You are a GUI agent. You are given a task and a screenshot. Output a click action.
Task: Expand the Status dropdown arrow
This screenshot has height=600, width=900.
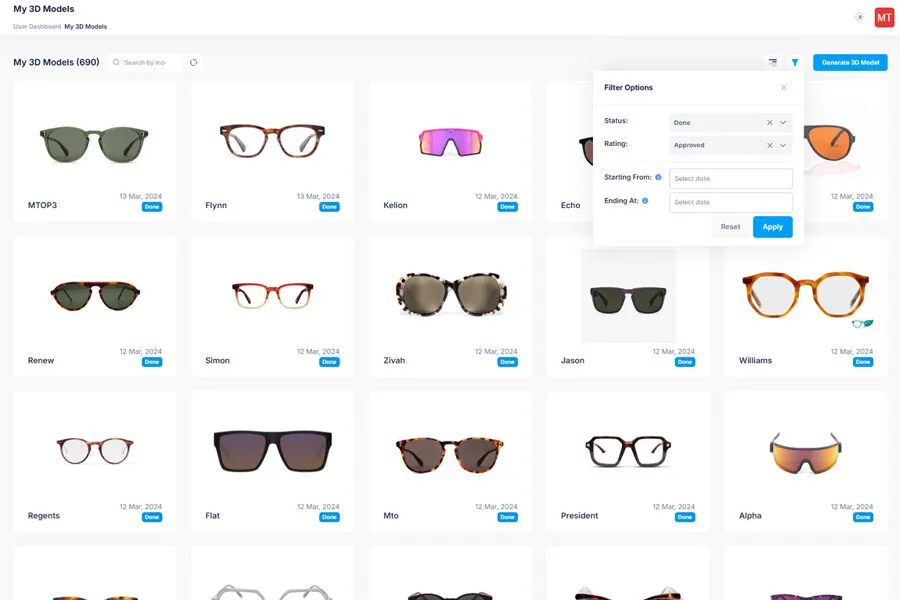click(x=783, y=122)
